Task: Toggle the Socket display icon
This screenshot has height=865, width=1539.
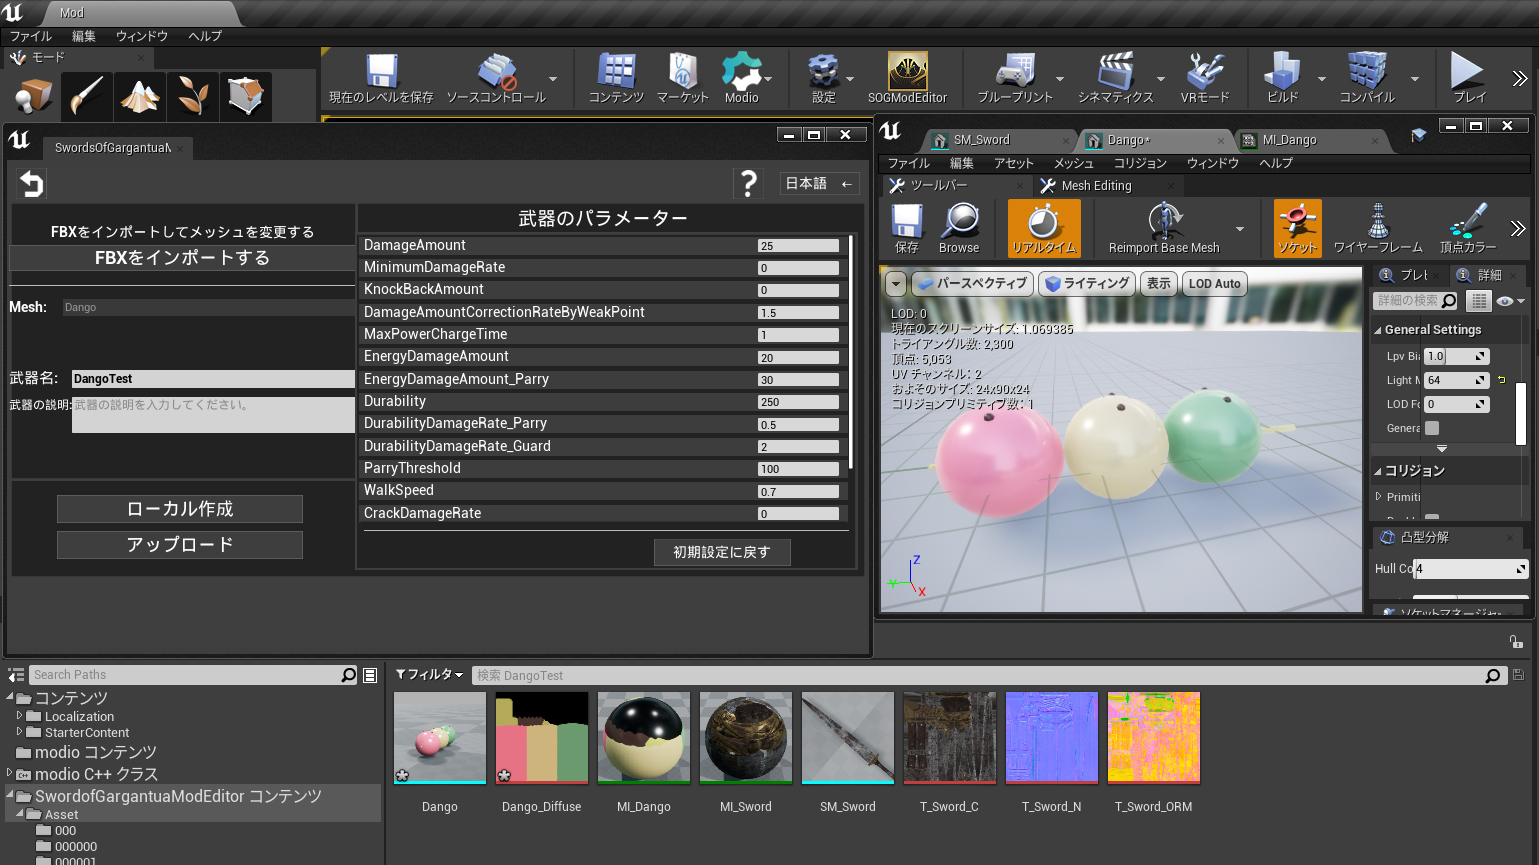Action: click(x=1297, y=227)
